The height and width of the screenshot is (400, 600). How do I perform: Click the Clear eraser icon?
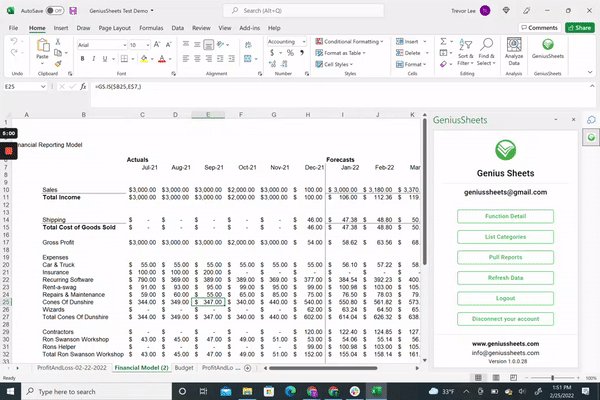[x=443, y=64]
